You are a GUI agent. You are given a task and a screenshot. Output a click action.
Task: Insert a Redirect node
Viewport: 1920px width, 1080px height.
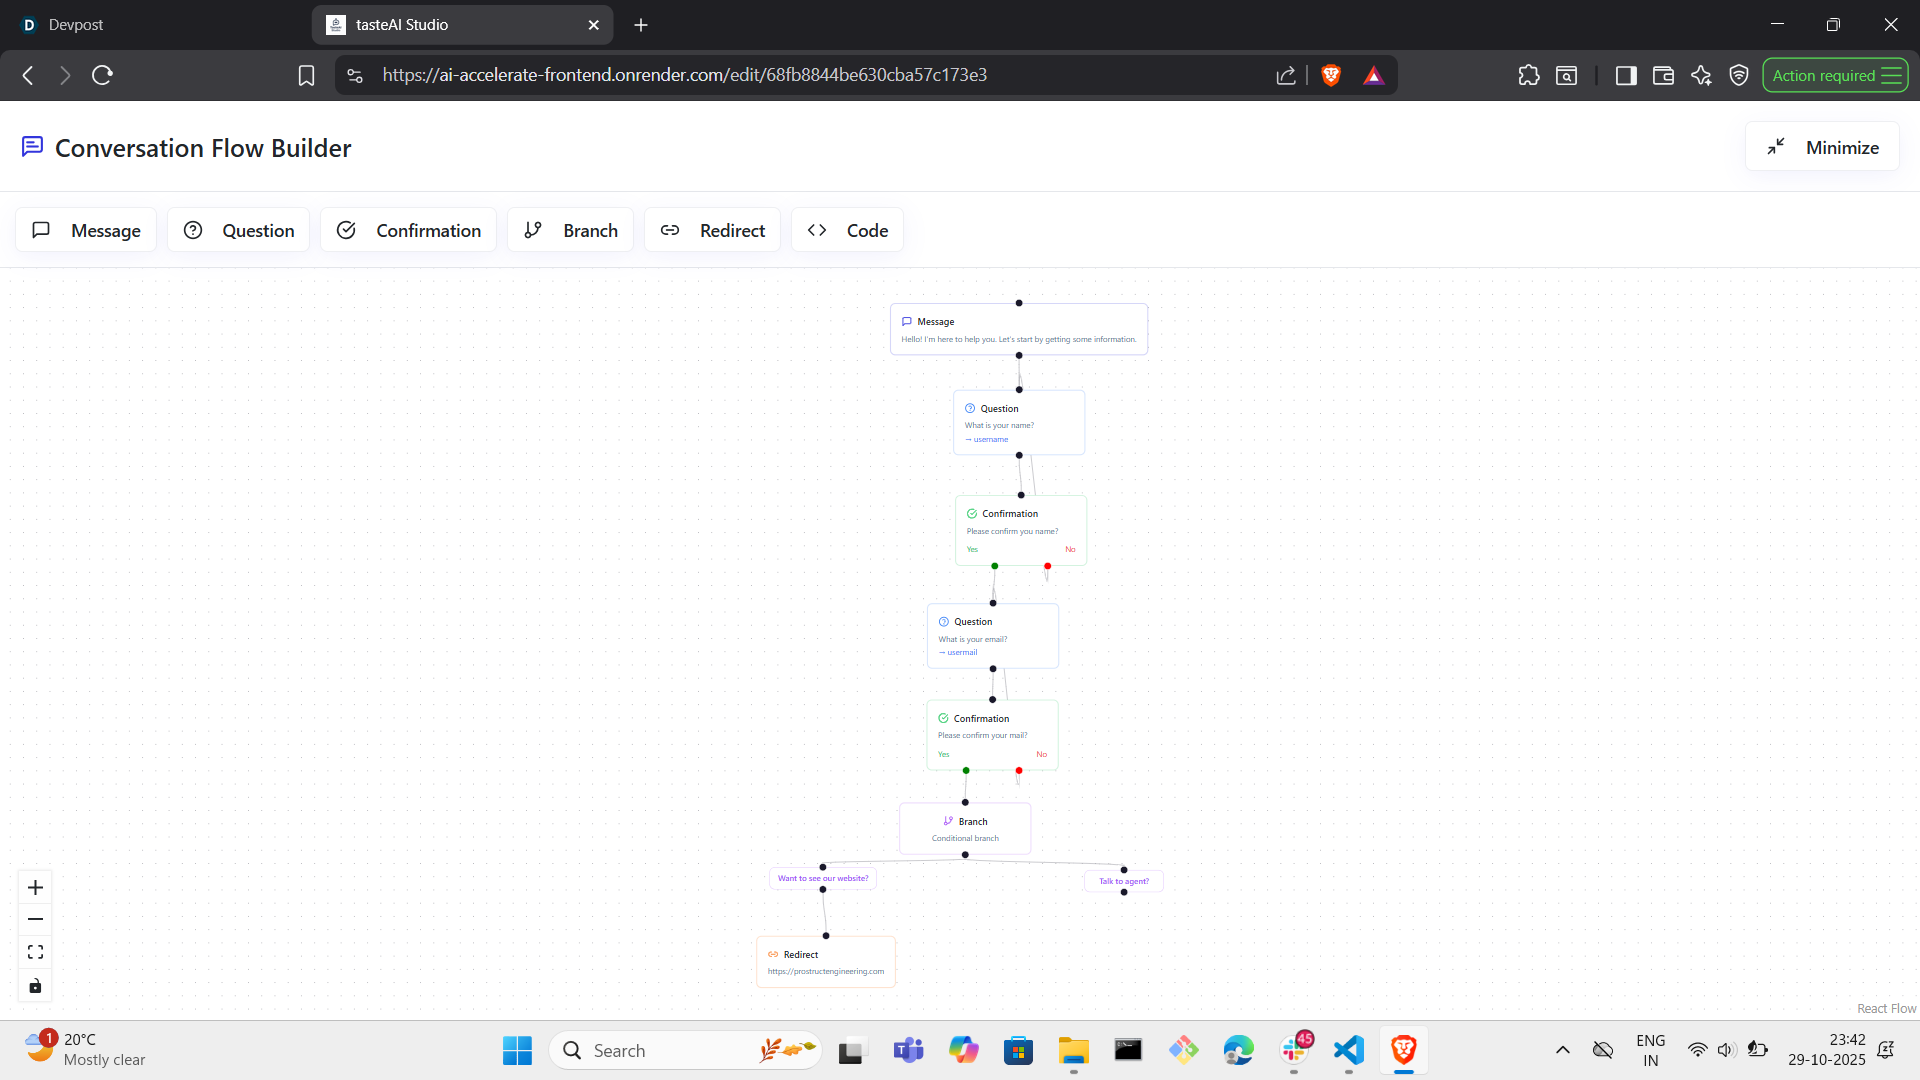tap(712, 230)
